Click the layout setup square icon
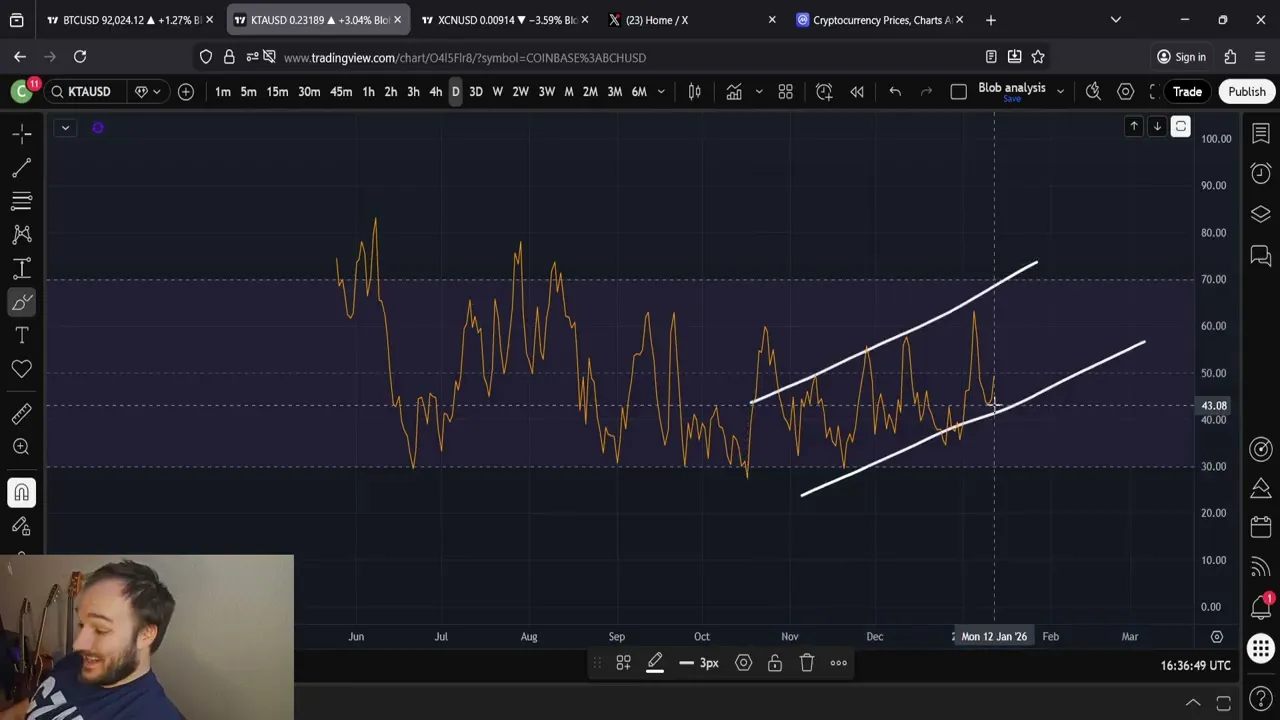This screenshot has width=1280, height=720. point(958,92)
